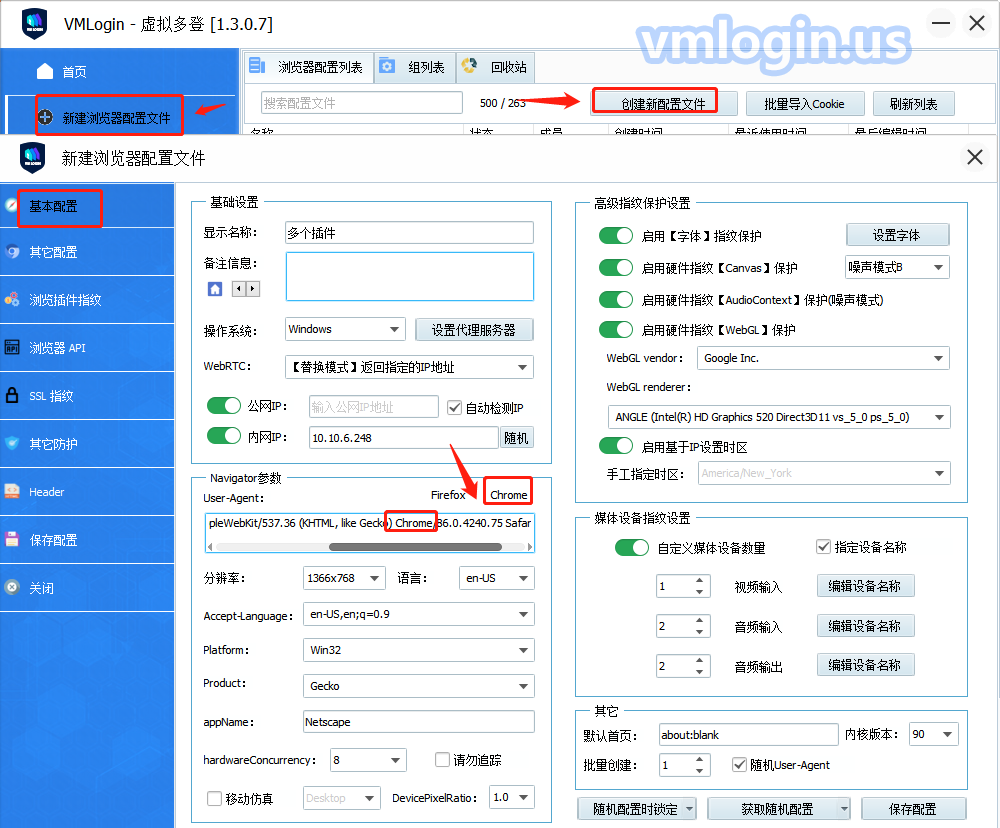Expand the WebGL vendor dropdown

point(824,358)
